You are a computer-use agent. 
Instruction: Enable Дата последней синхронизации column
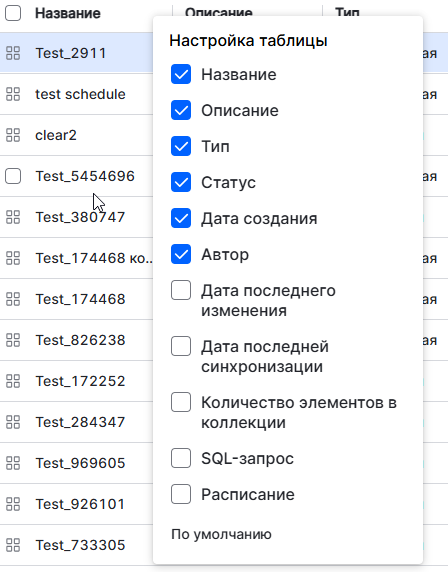pyautogui.click(x=181, y=346)
